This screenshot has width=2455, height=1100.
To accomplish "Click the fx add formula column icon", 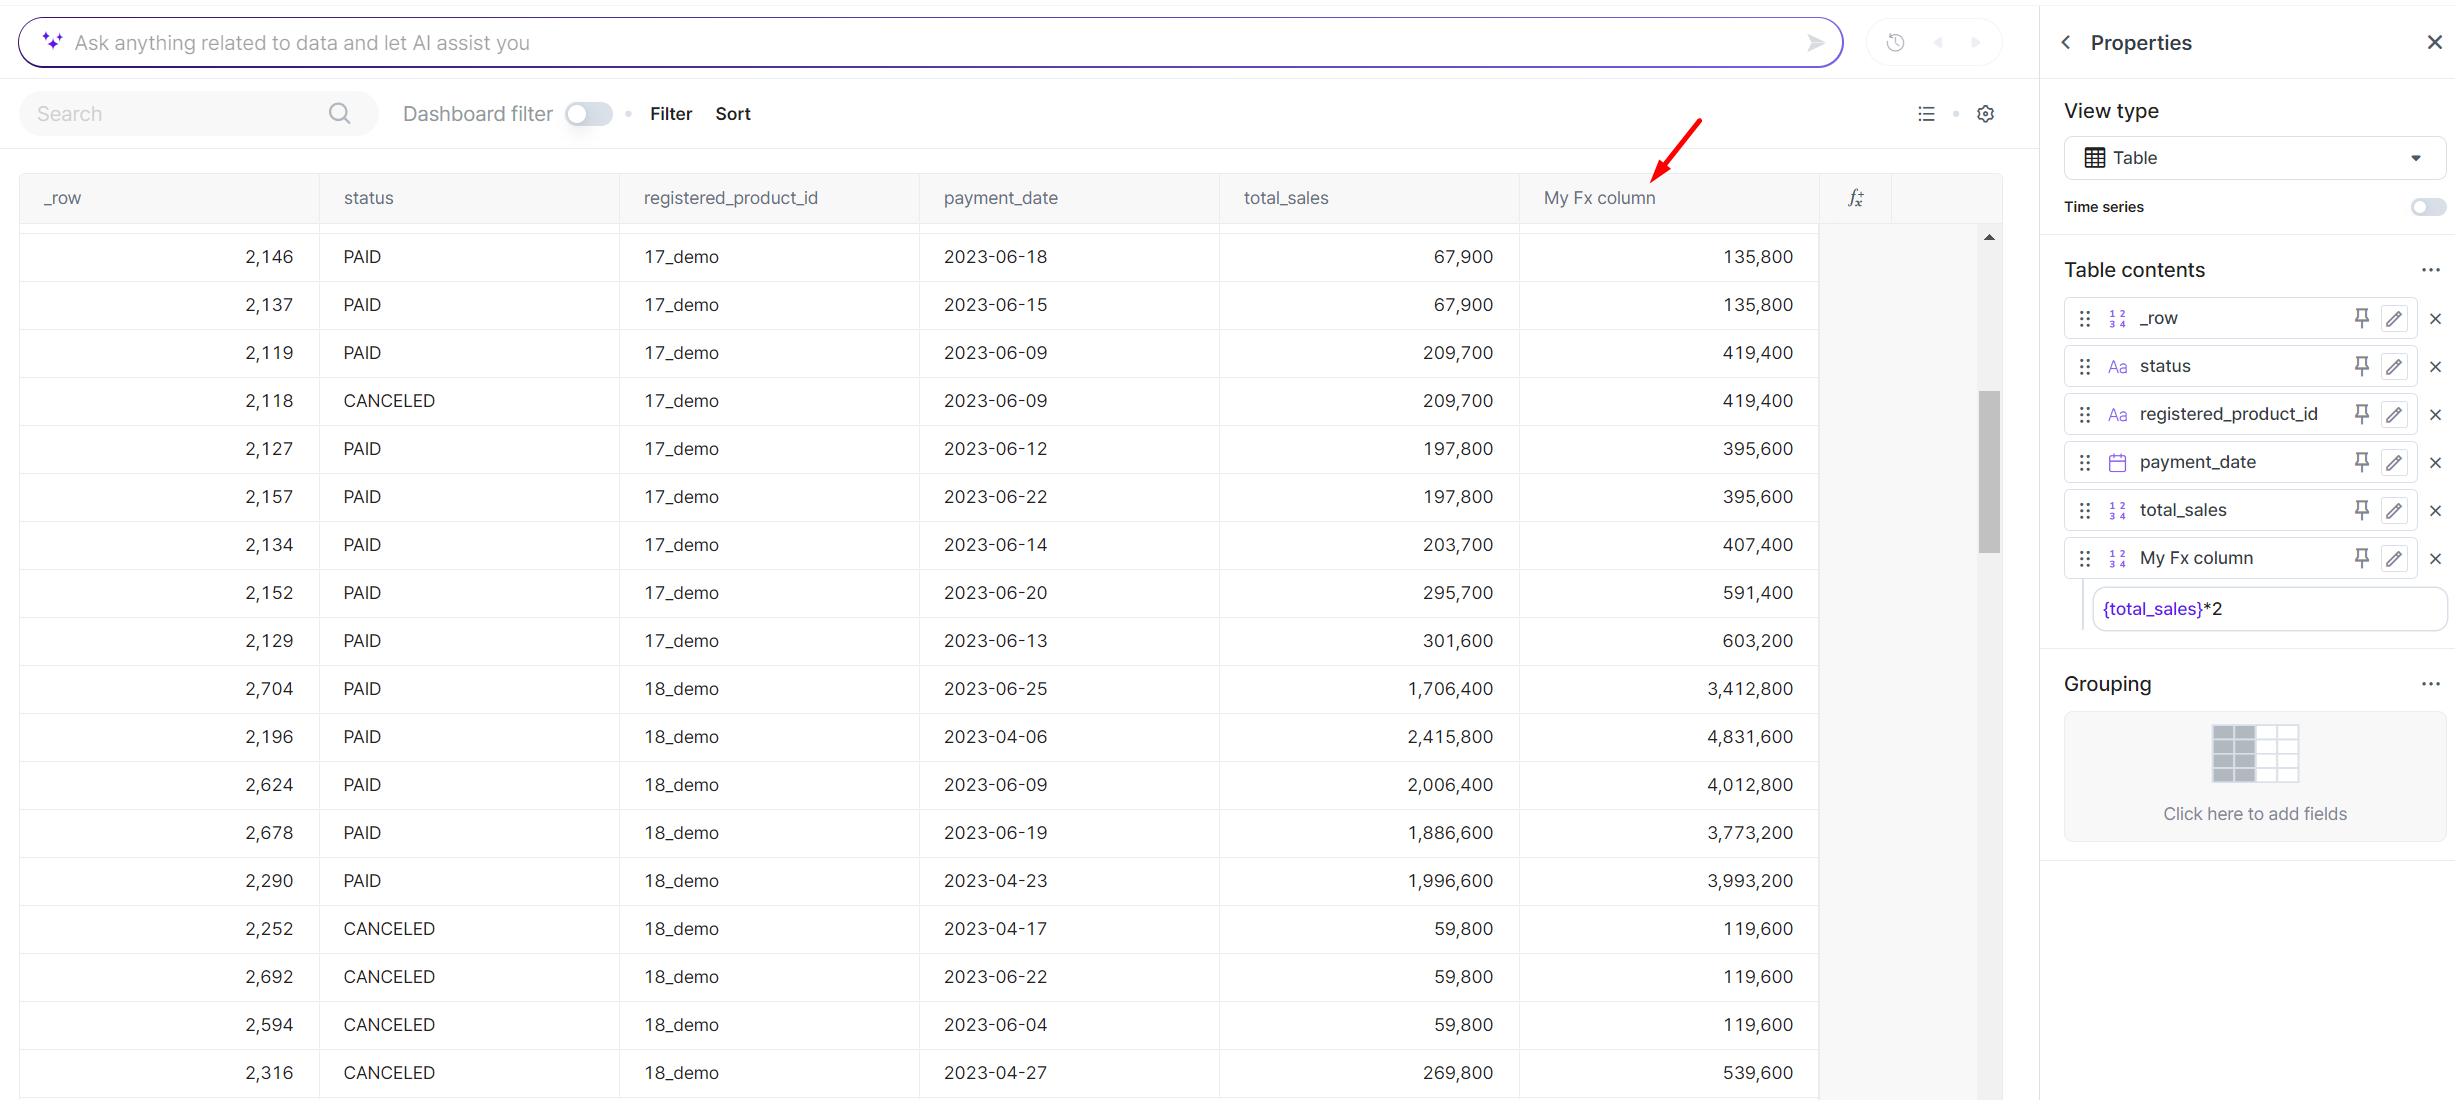I will (1855, 198).
